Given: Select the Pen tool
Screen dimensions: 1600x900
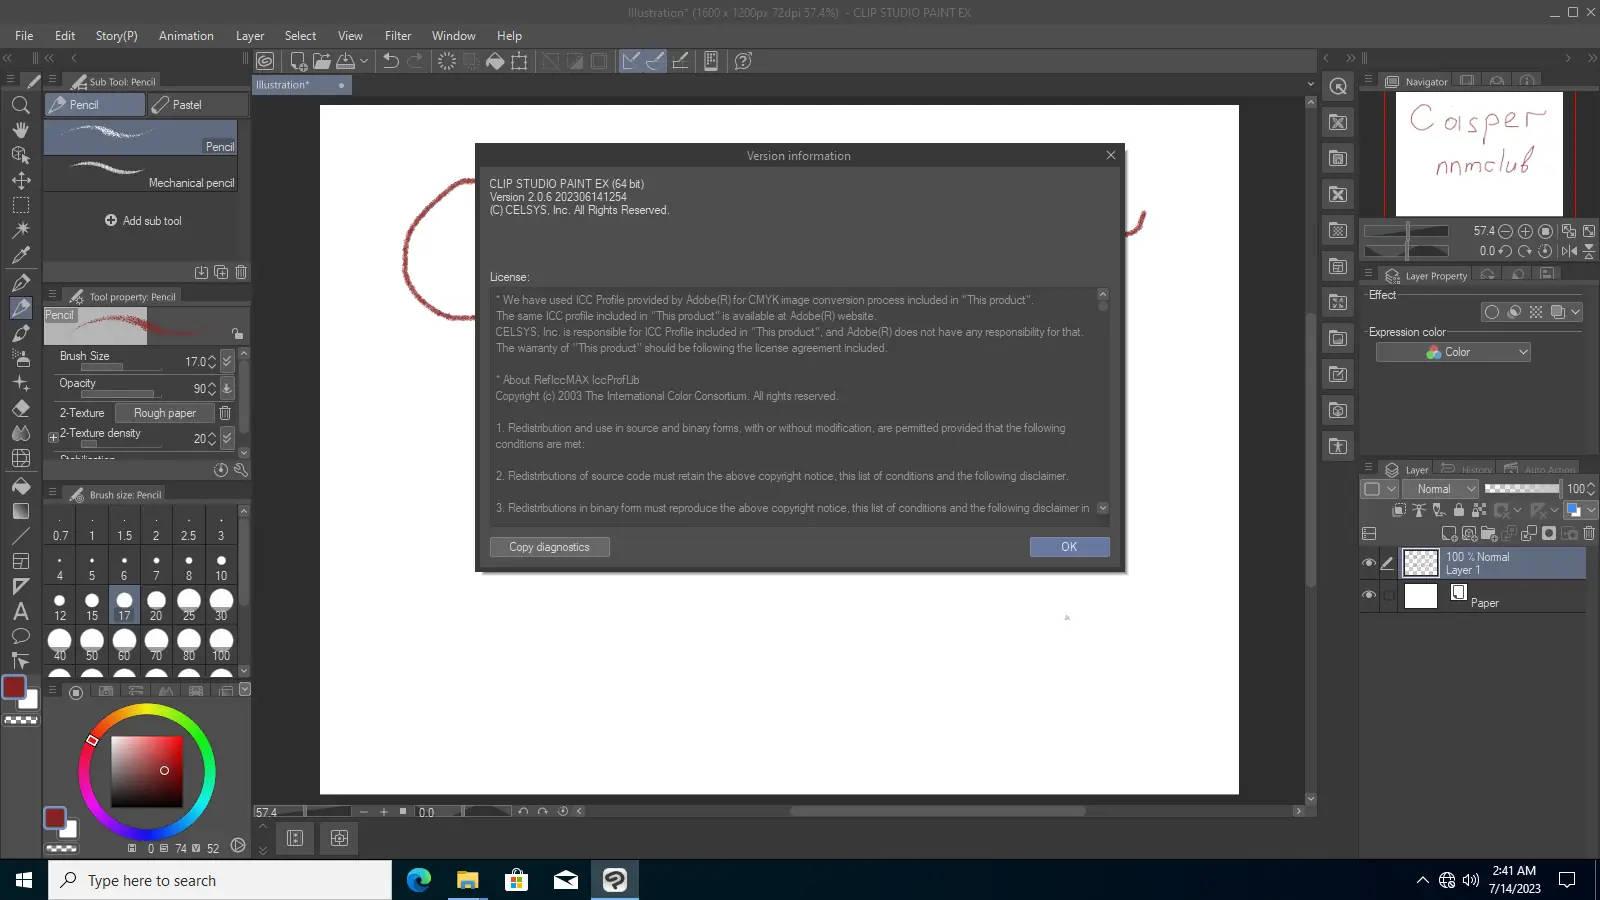Looking at the screenshot, I should tap(20, 283).
